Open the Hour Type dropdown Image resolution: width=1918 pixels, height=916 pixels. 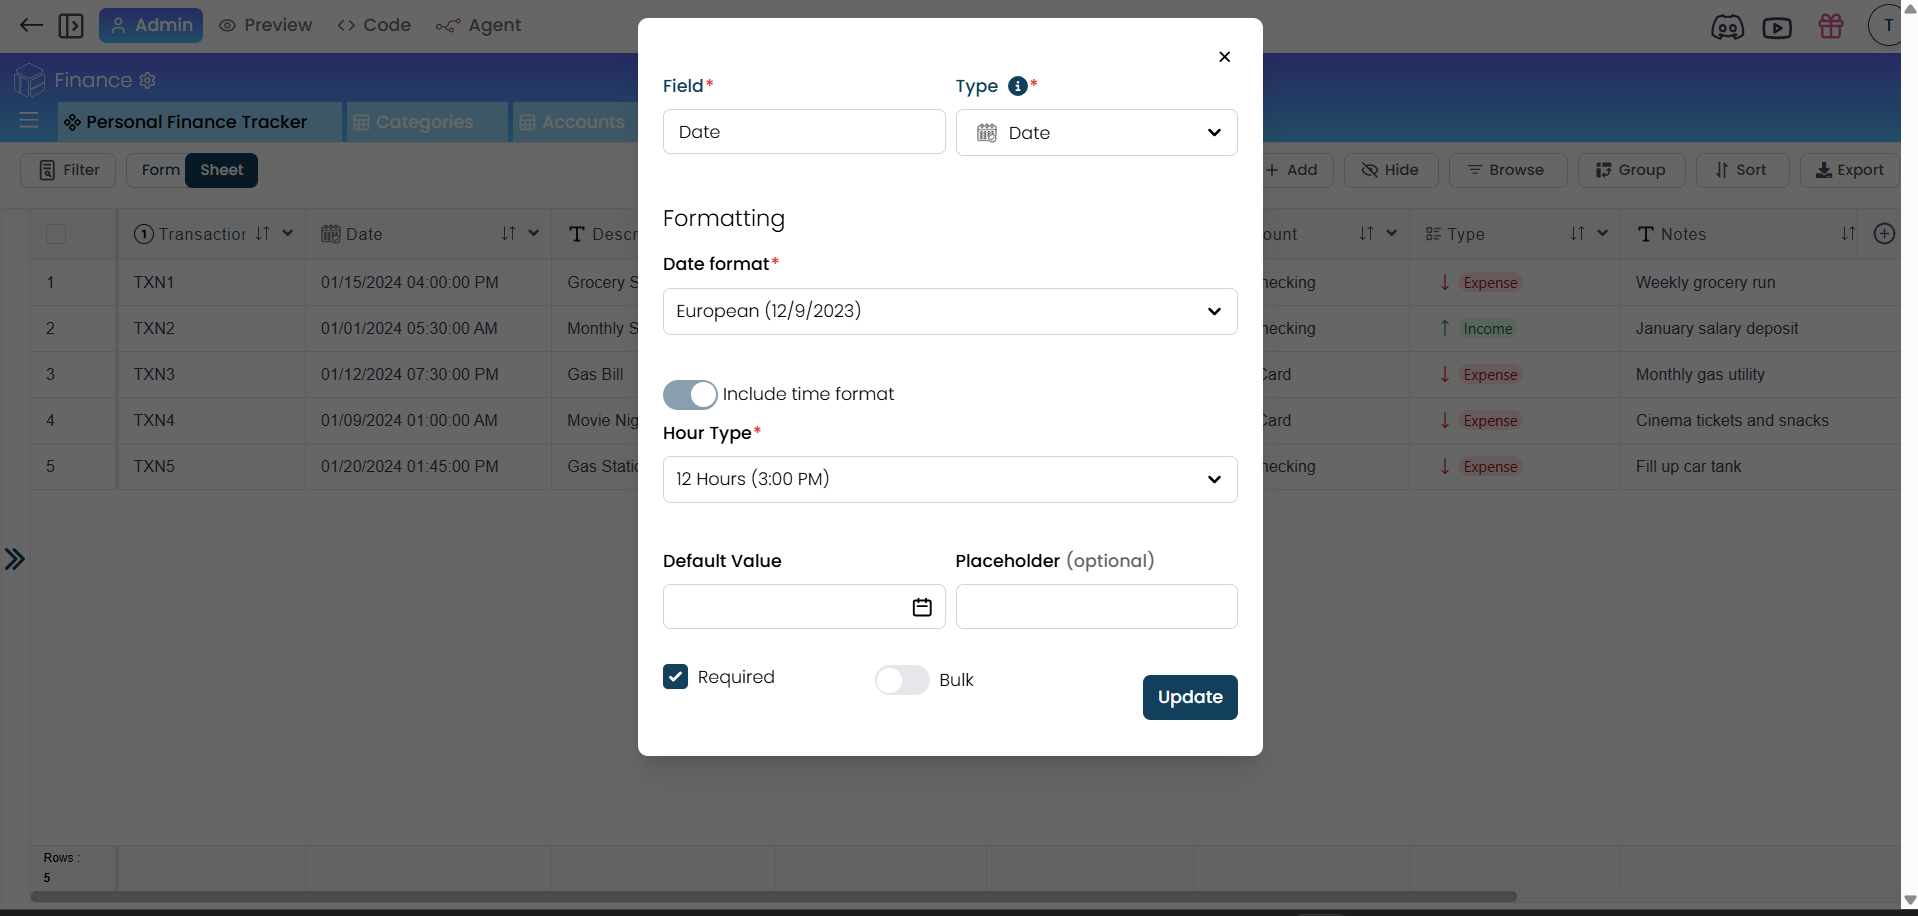[x=949, y=479]
